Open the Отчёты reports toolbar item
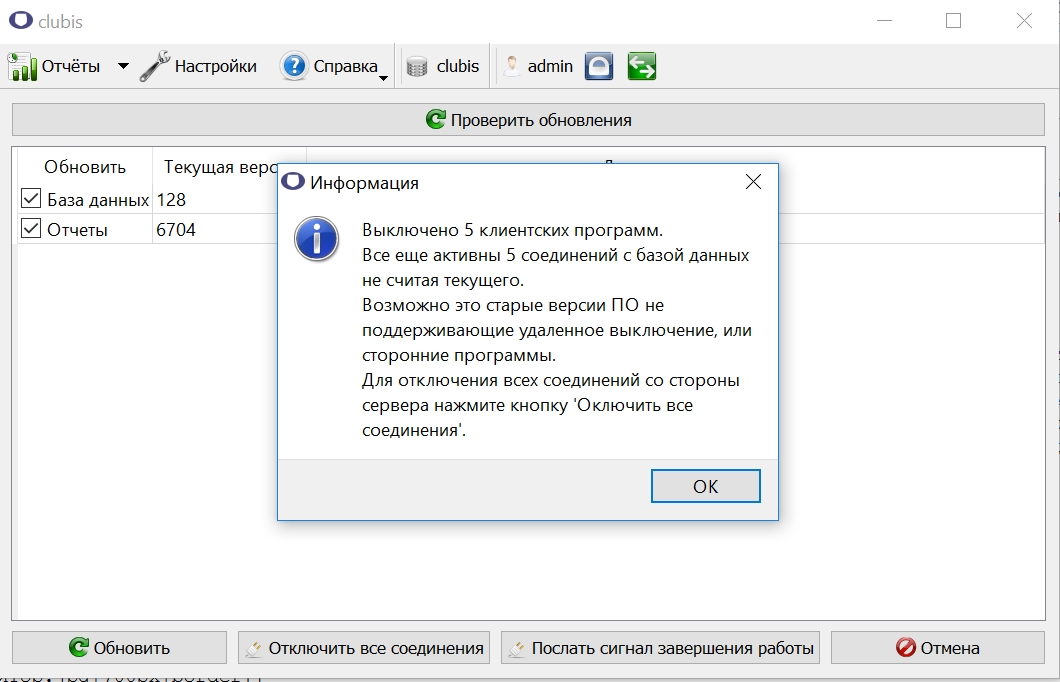Viewport: 1060px width, 682px height. [54, 66]
